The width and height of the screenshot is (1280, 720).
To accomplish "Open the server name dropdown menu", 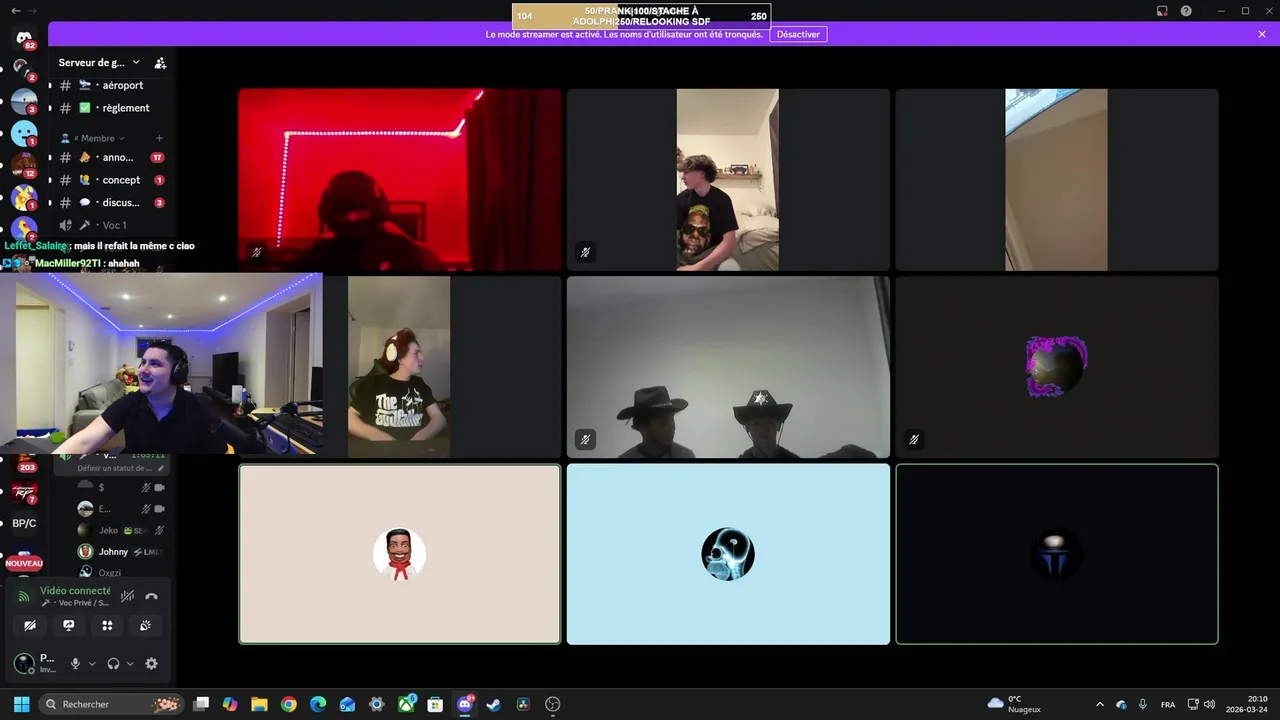I will tap(99, 63).
